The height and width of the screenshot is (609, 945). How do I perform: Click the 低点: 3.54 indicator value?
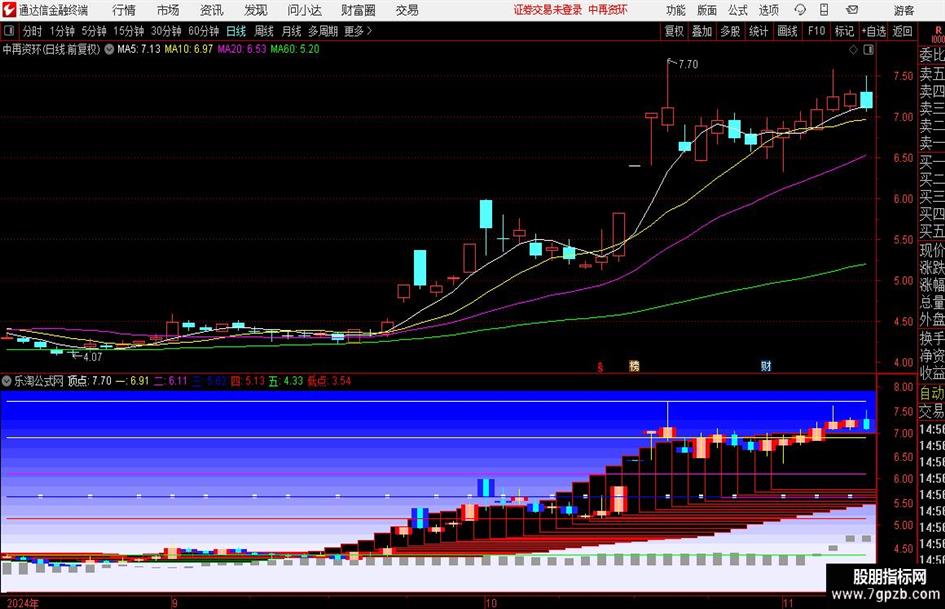[x=329, y=381]
